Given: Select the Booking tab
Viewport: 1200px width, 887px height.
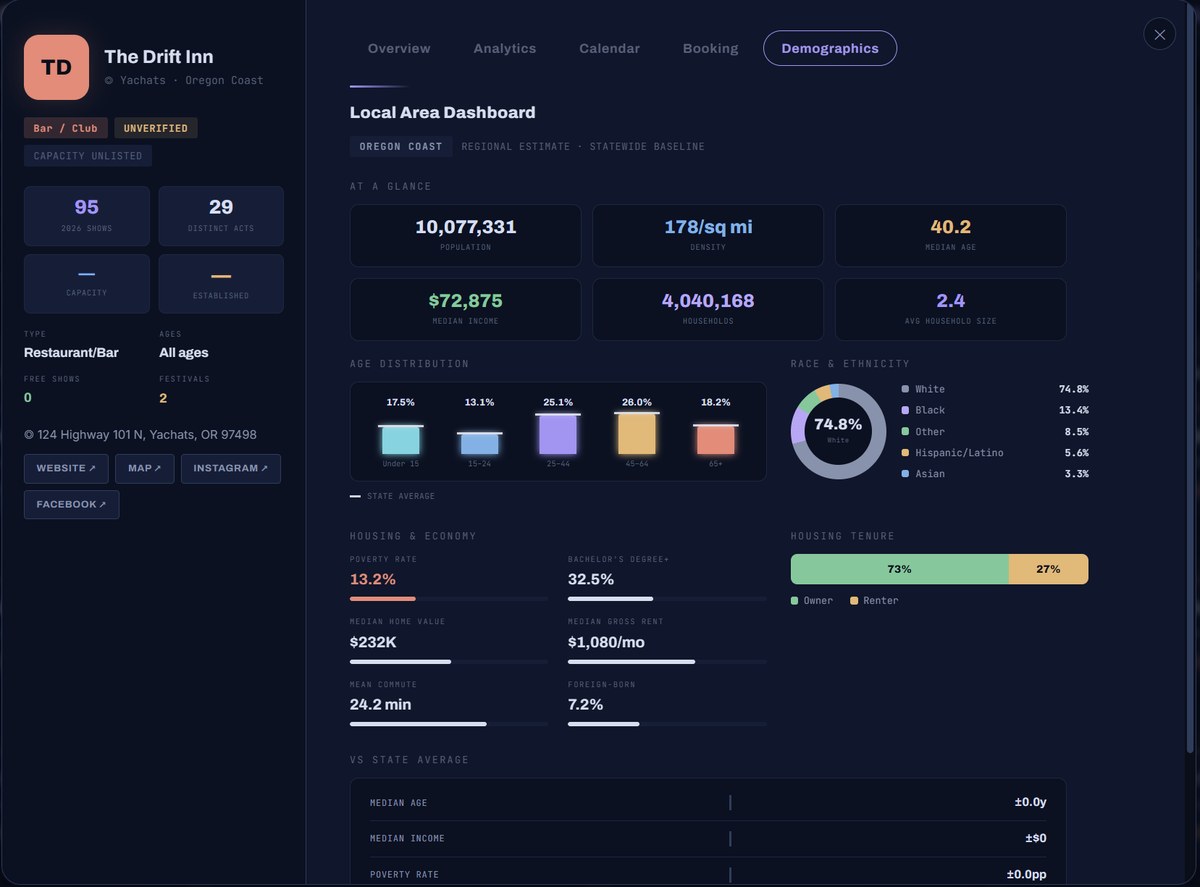Looking at the screenshot, I should click(x=711, y=48).
